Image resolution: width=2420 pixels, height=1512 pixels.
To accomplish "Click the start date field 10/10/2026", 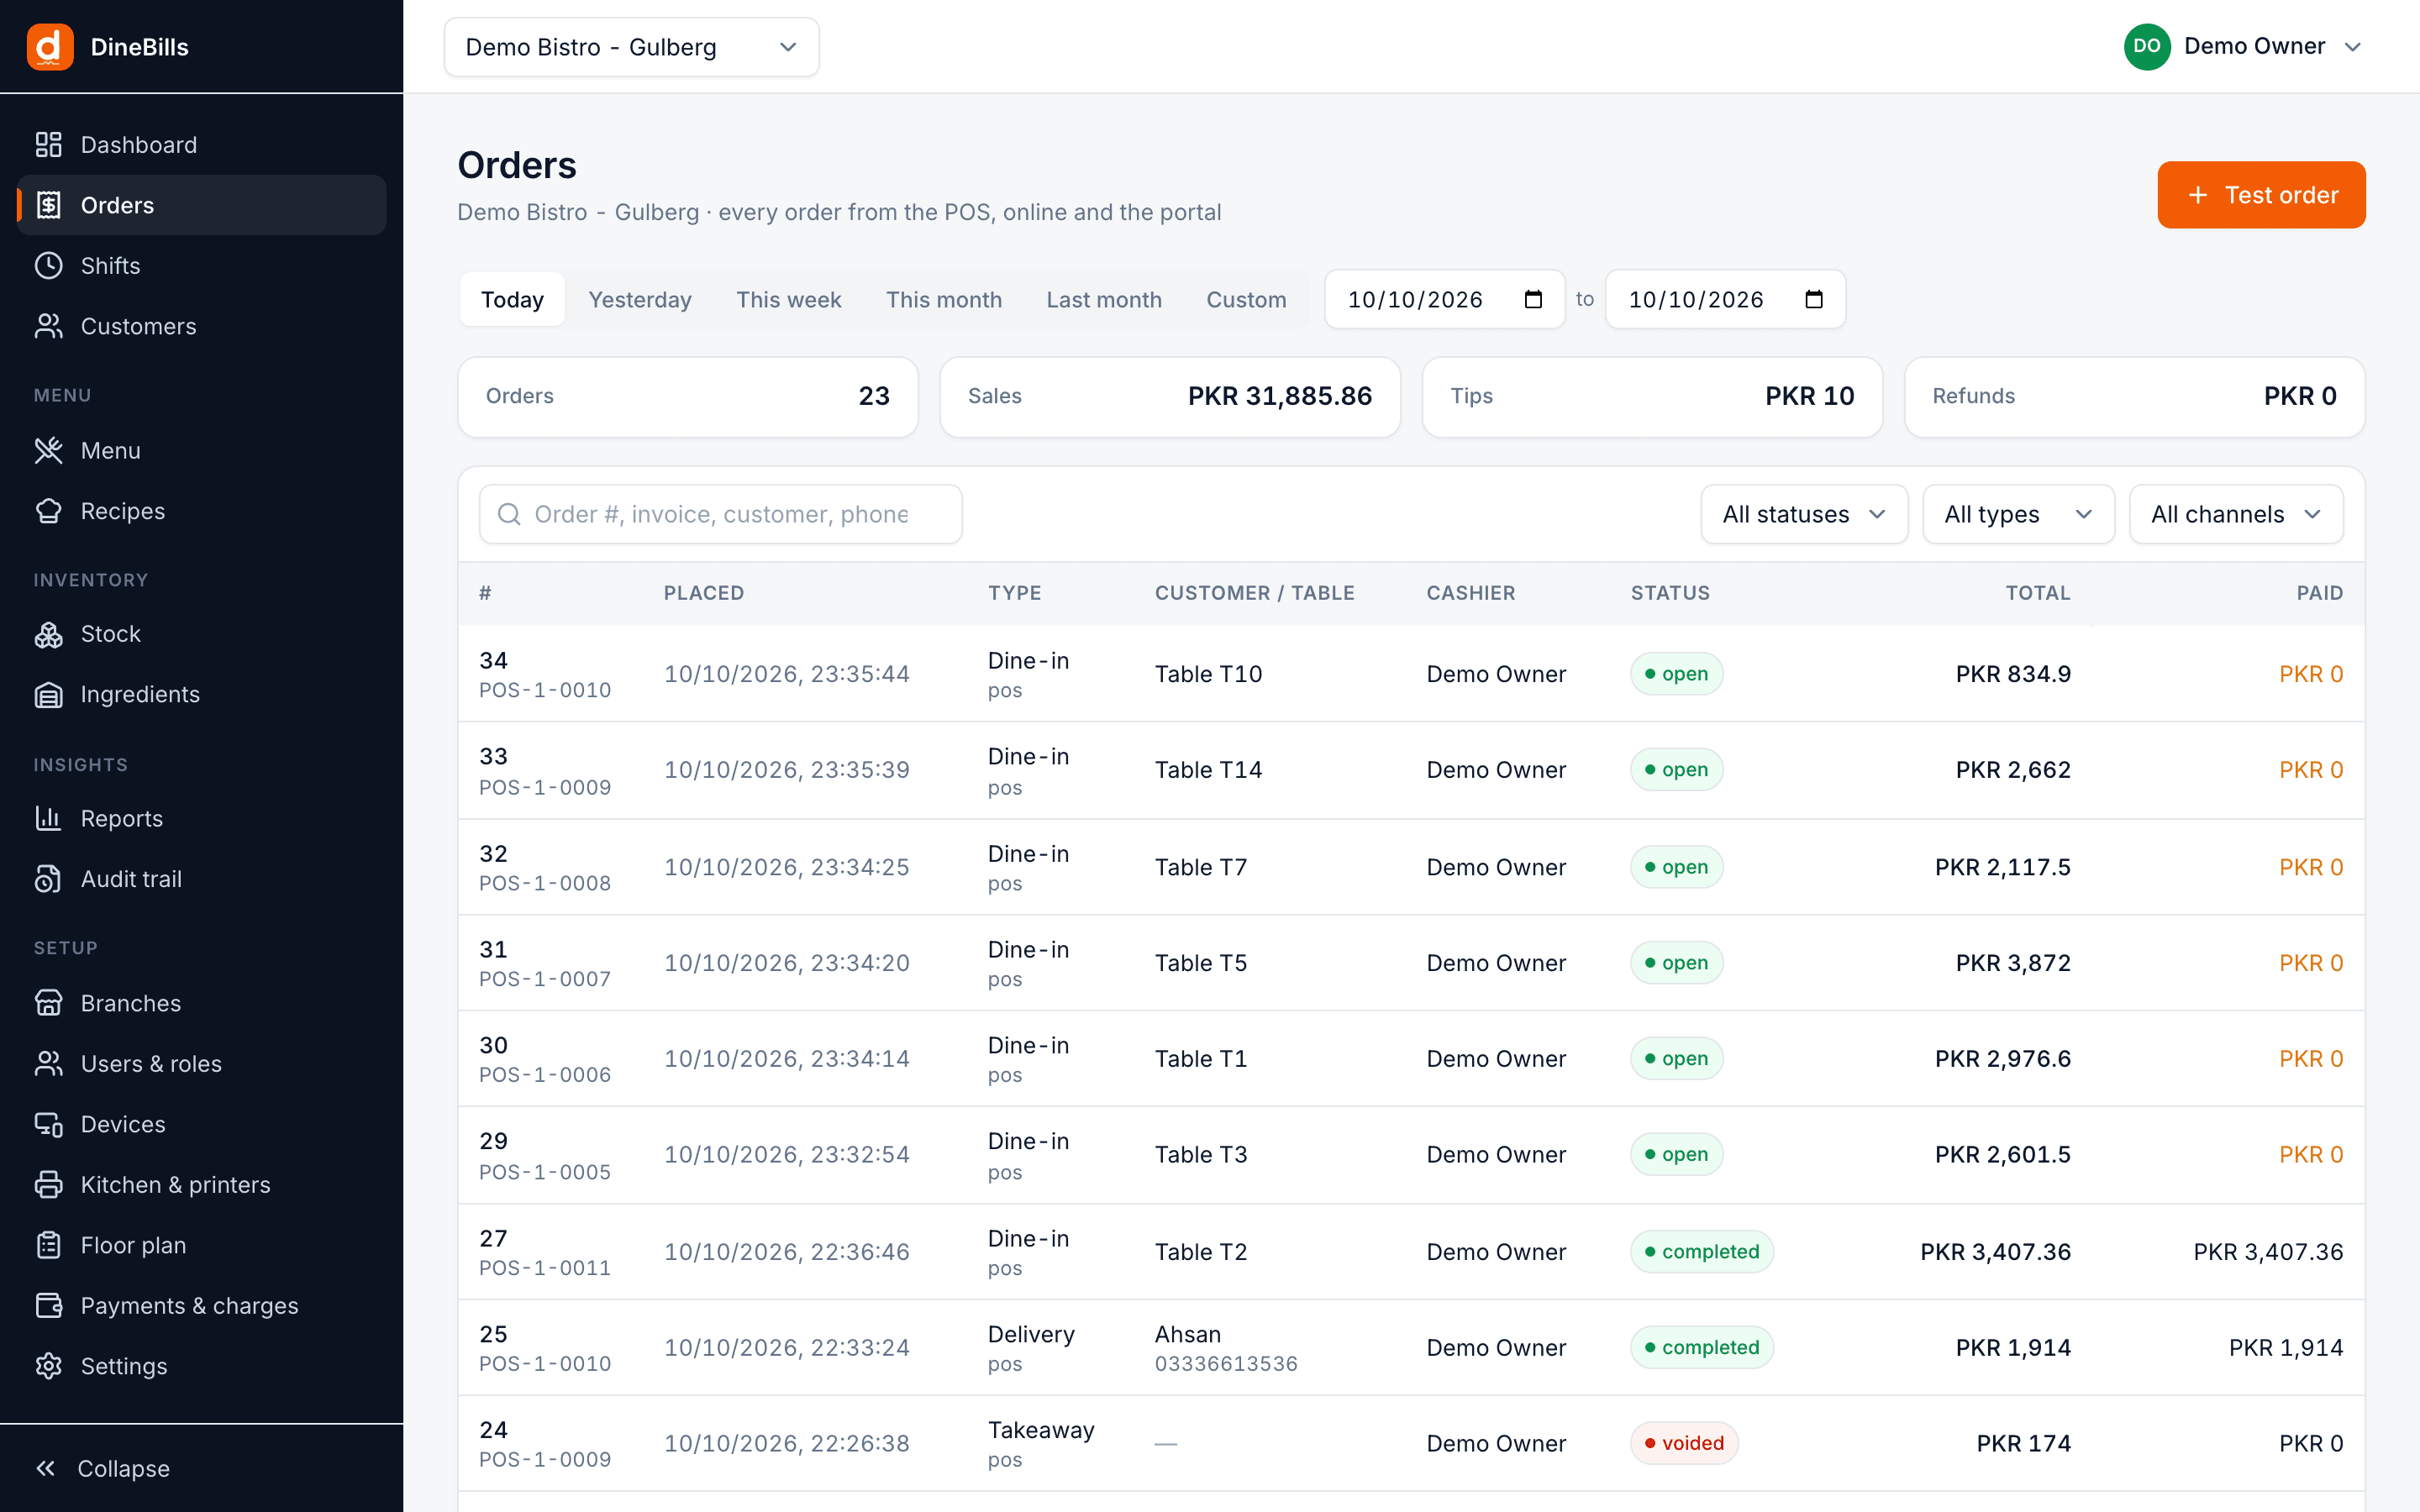I will (1444, 299).
